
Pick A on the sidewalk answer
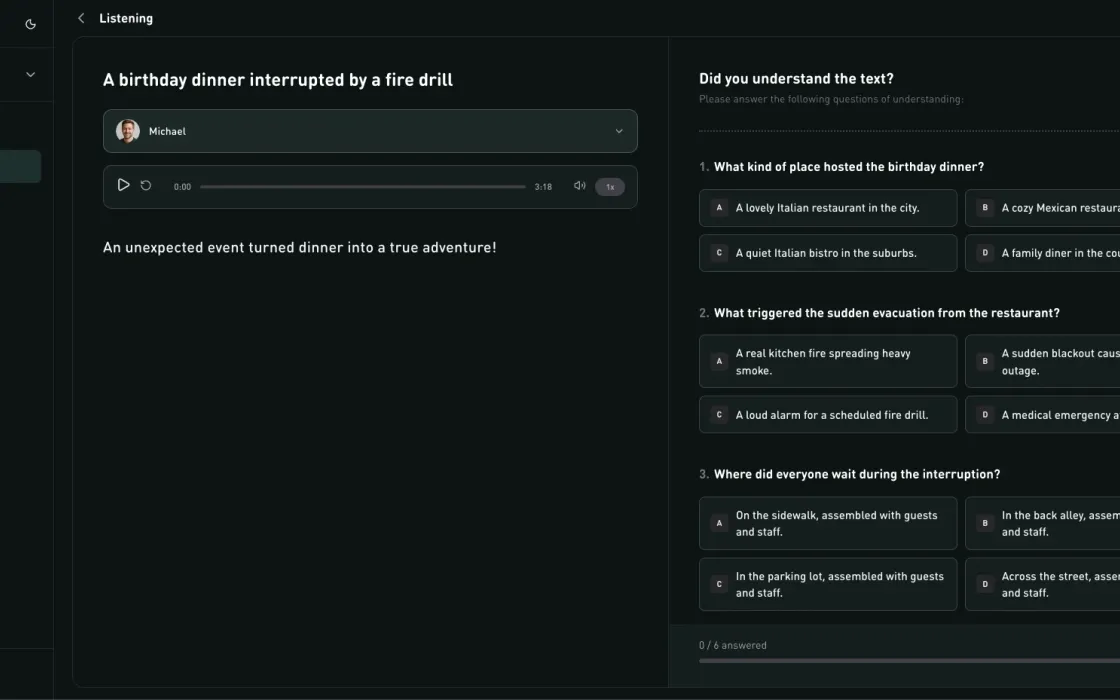828,523
